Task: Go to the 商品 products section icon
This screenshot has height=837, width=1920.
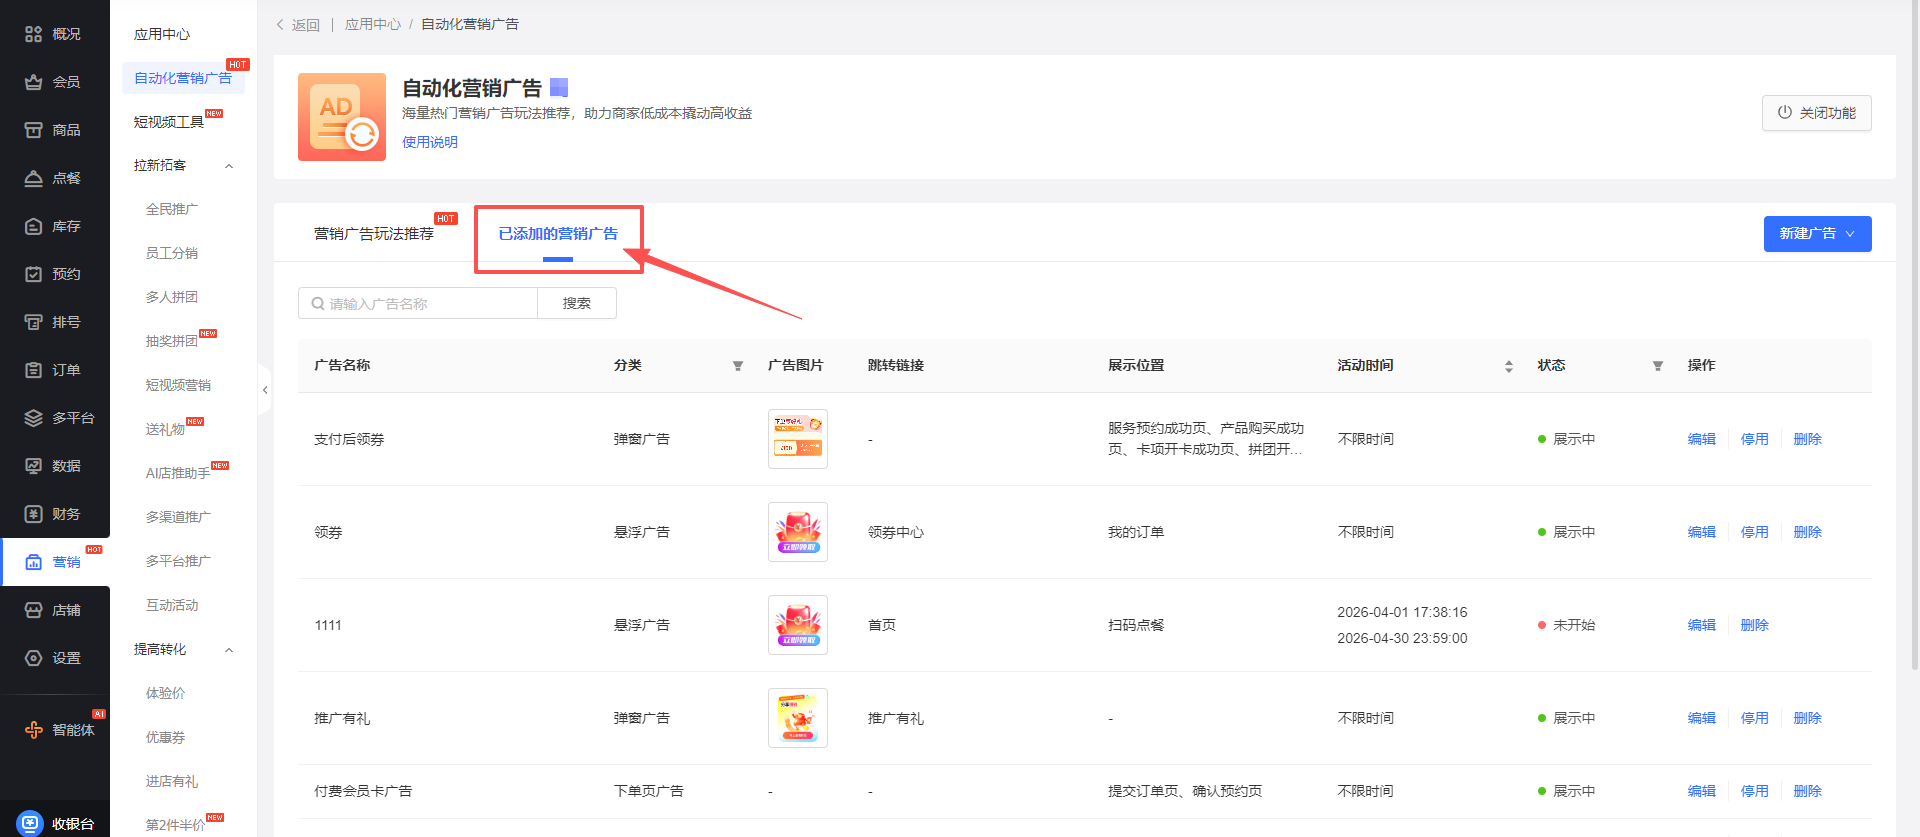Action: click(x=33, y=130)
